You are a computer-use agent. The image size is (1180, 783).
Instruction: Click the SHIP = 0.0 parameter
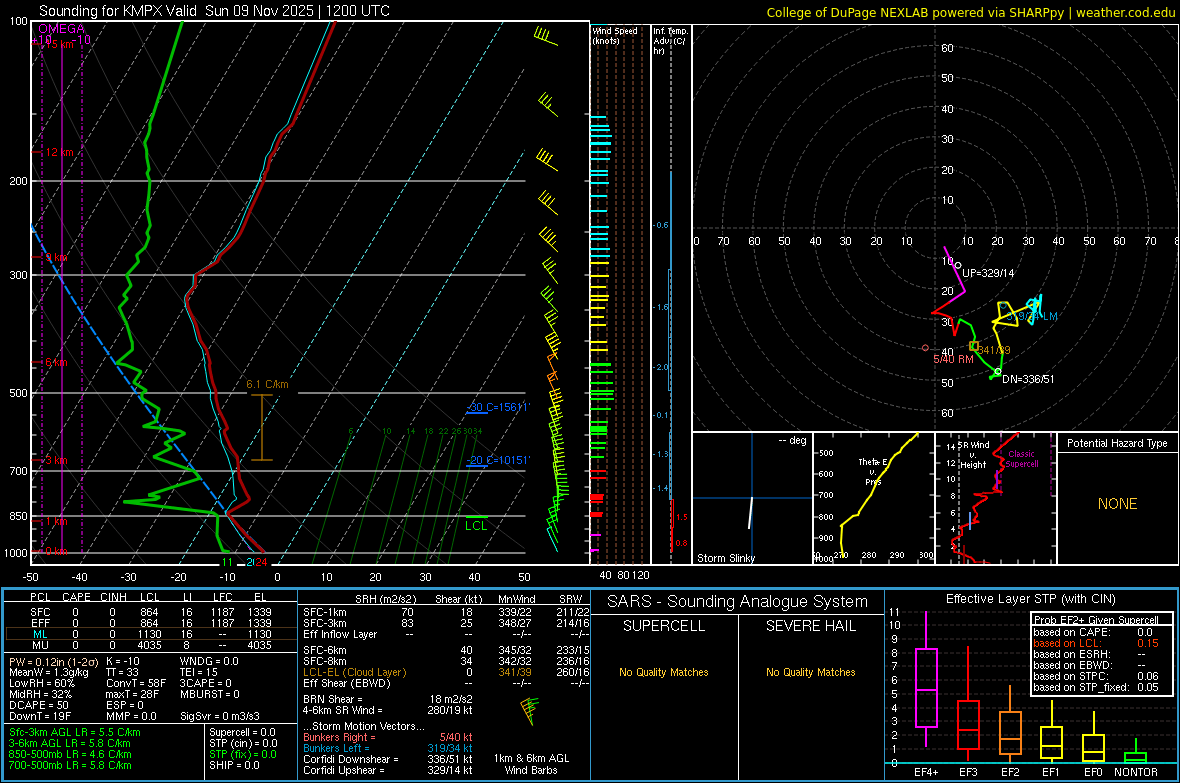point(234,766)
